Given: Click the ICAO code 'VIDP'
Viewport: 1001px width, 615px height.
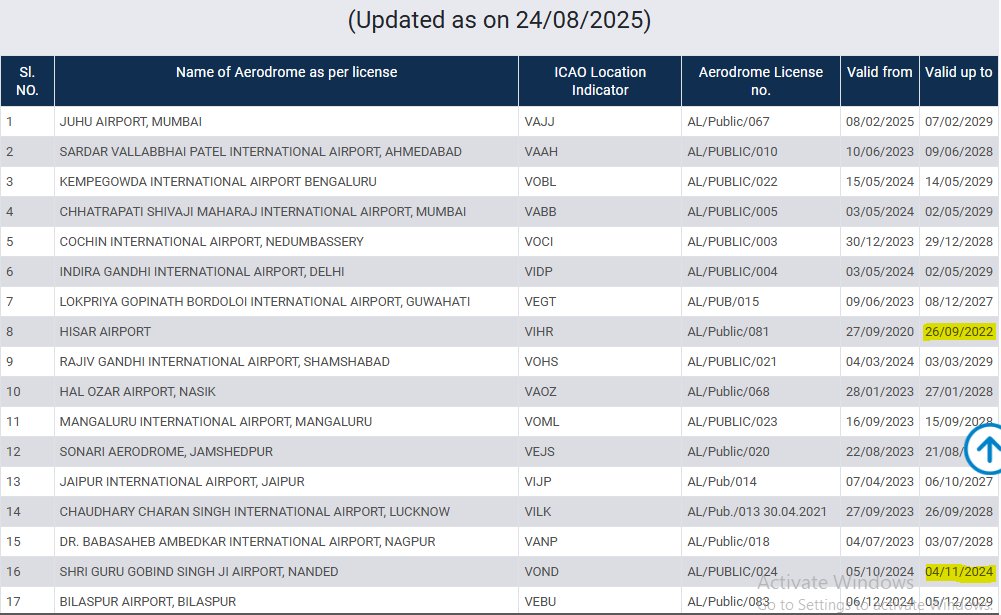Looking at the screenshot, I should [538, 271].
